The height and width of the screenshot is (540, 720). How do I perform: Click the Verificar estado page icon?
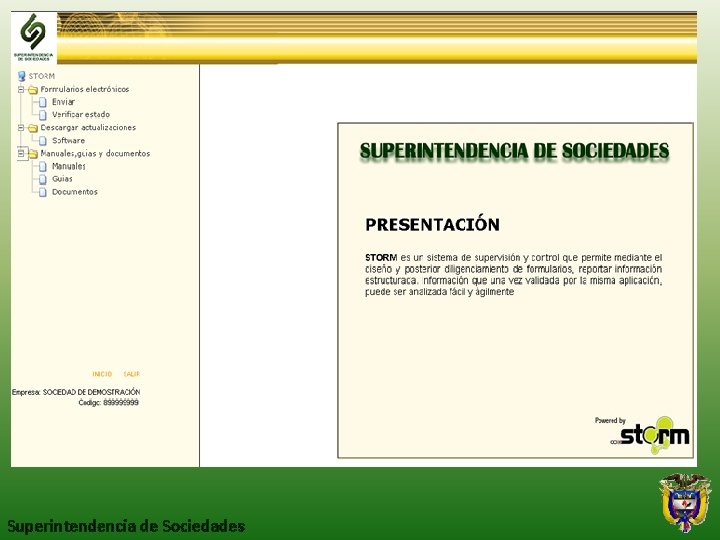[x=43, y=115]
